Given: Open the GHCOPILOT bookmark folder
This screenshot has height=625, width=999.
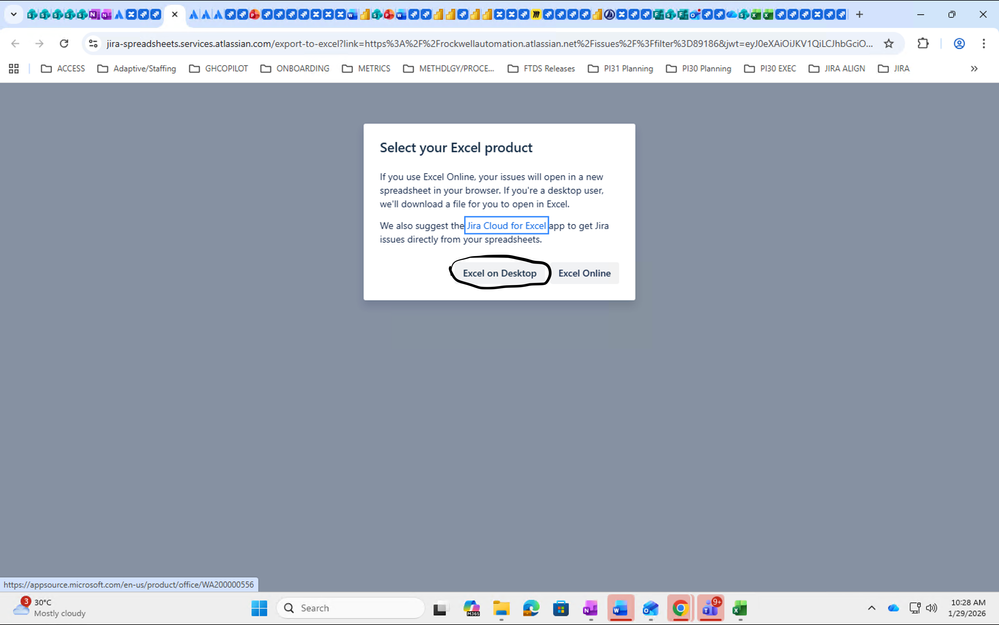Looking at the screenshot, I should (x=219, y=68).
